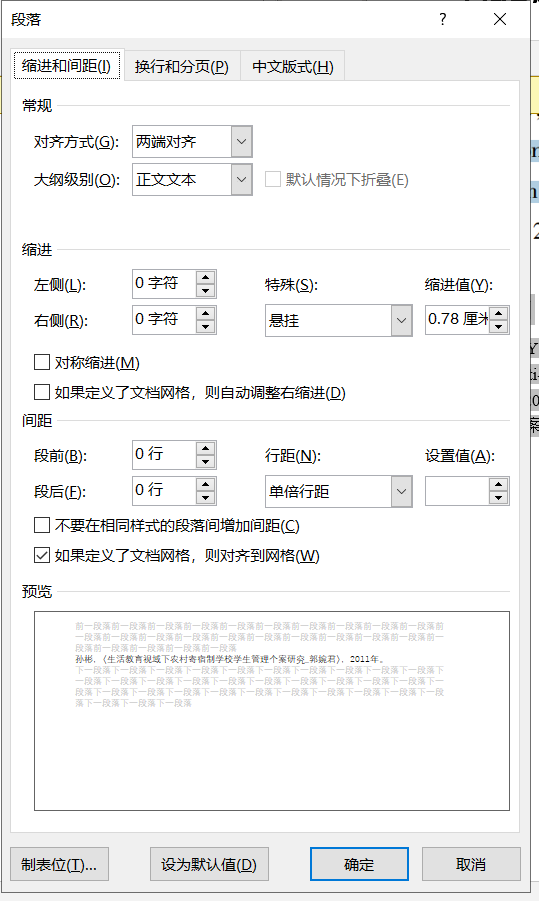Viewport: 539px width, 901px height.
Task: Decrease 段后 spacing with down arrow
Action: point(205,498)
